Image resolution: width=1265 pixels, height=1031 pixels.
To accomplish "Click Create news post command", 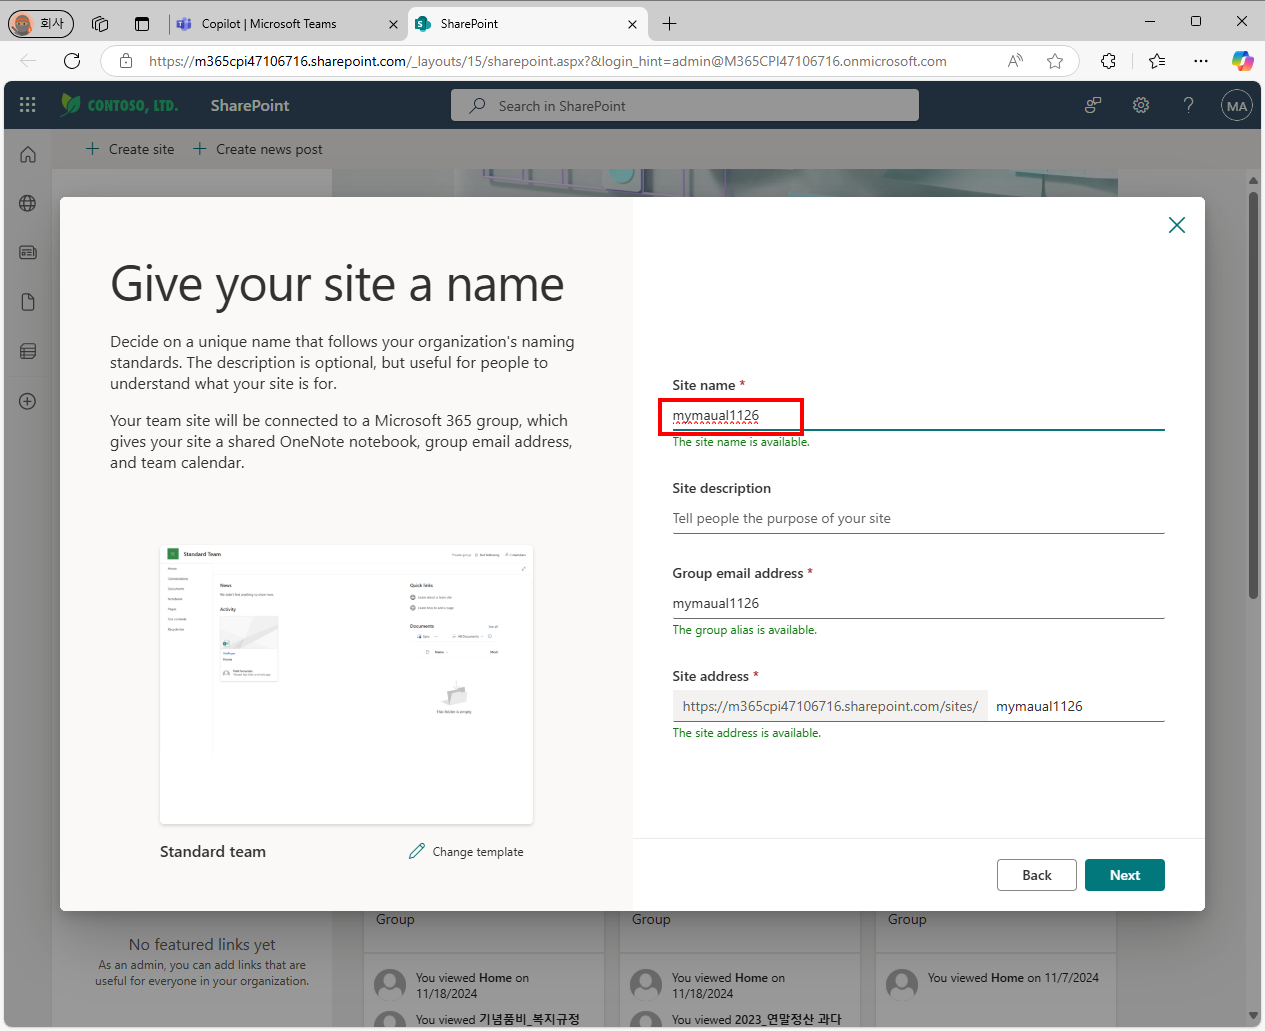I will click(x=257, y=149).
